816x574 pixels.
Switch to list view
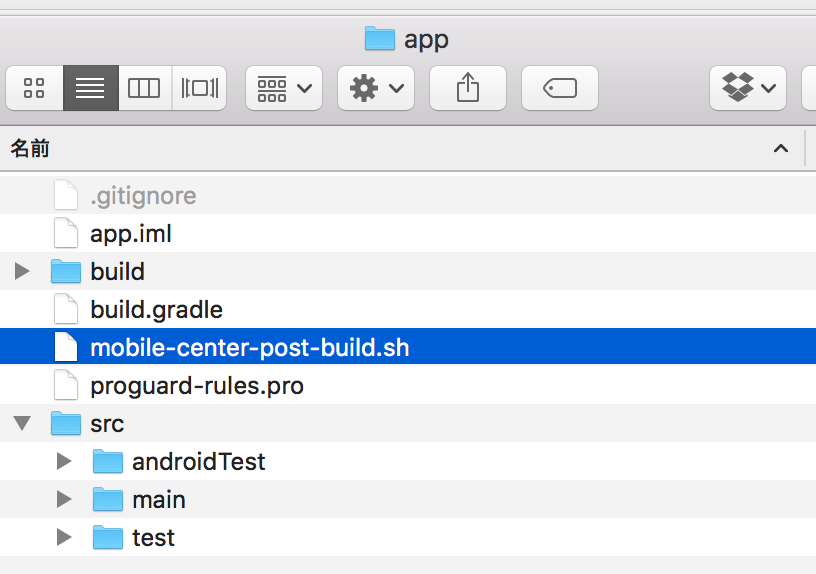[x=91, y=88]
